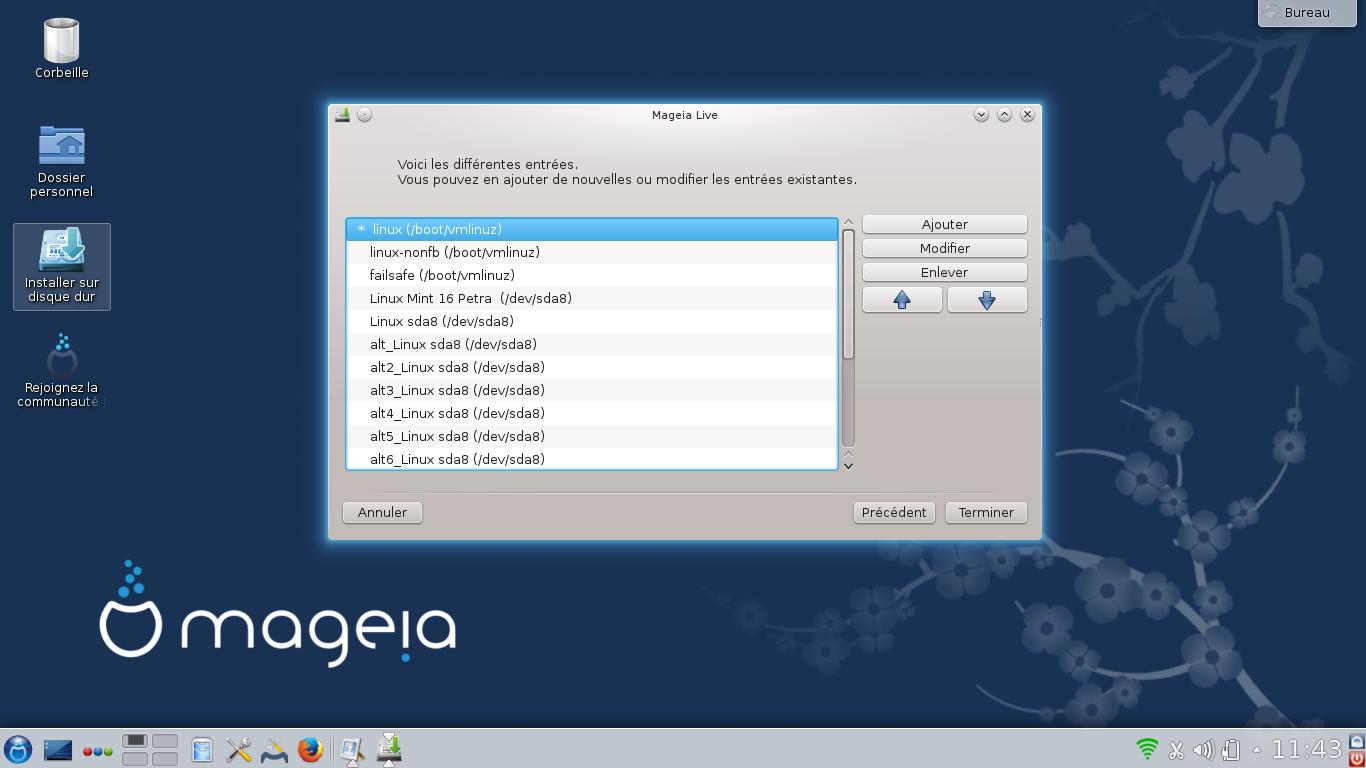Select the alt3_Linux sda8 entry
Viewport: 1366px width, 768px height.
pyautogui.click(x=592, y=390)
